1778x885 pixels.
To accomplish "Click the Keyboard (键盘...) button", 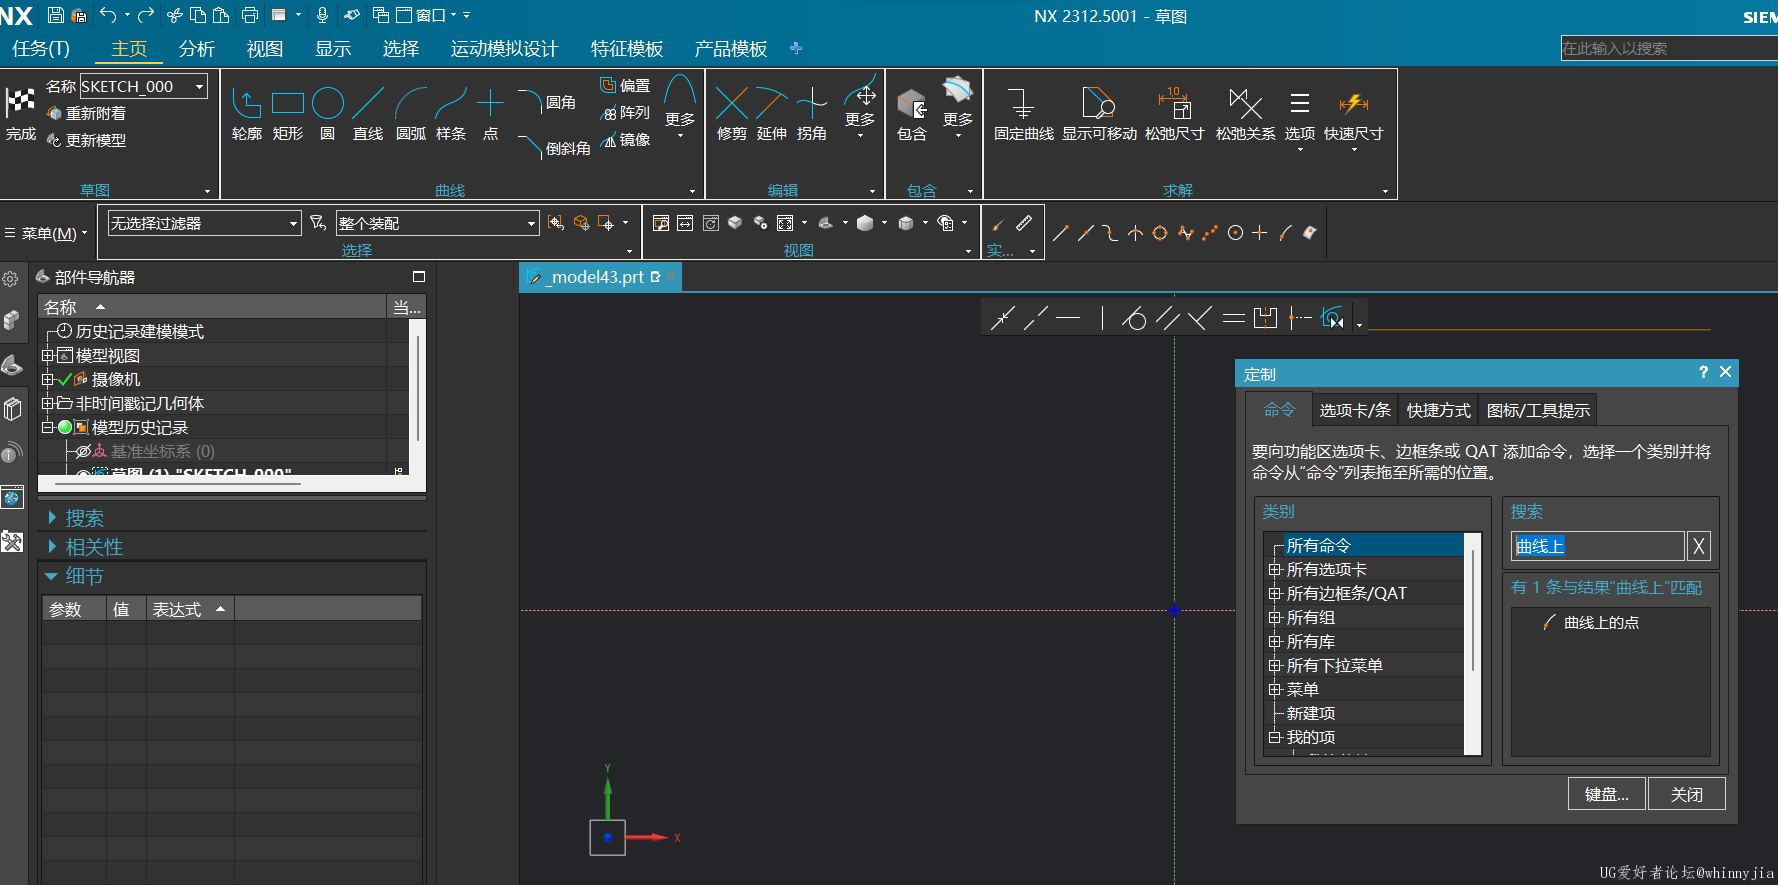I will click(1607, 794).
